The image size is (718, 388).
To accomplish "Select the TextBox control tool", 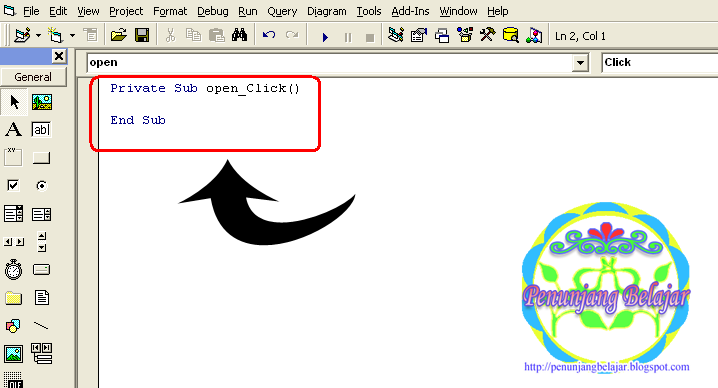I will 41,130.
